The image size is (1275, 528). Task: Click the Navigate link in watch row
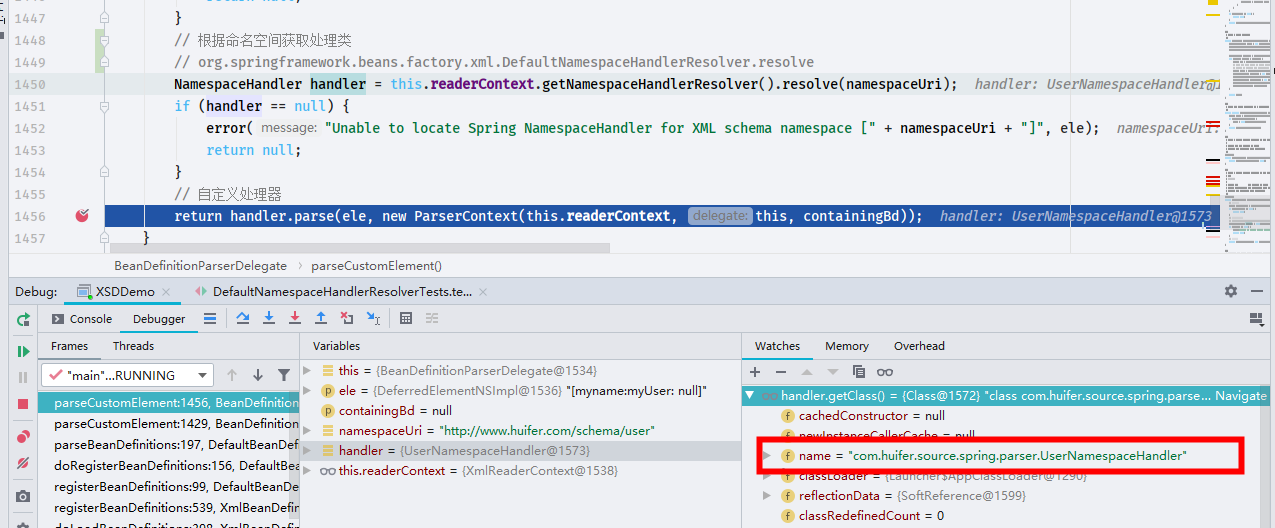click(x=1241, y=396)
